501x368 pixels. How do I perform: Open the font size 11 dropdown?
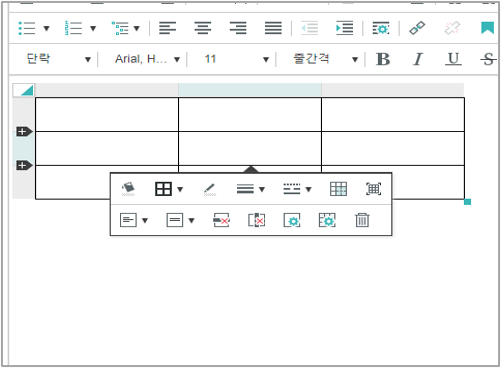[x=235, y=59]
